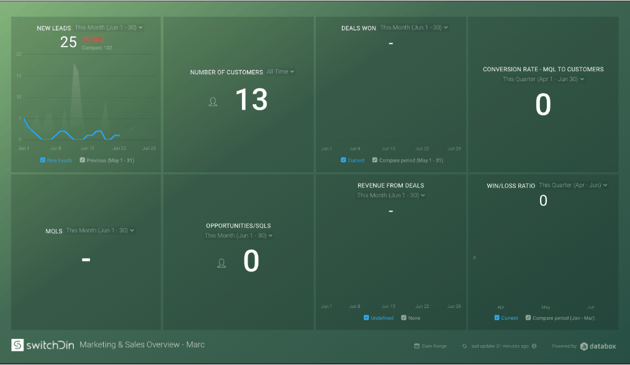Viewport: 630px width, 365px height.
Task: Open the New Leads date range dropdown
Action: 108,28
